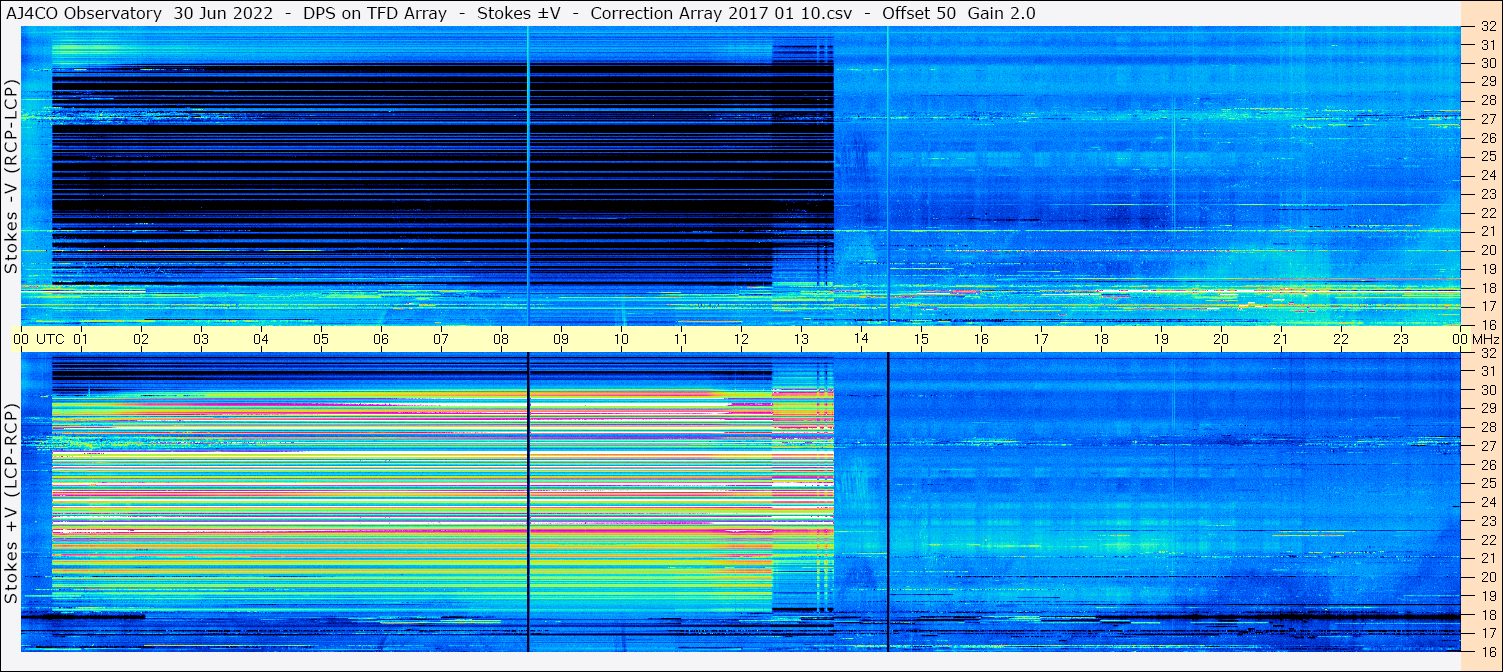The width and height of the screenshot is (1503, 672).
Task: Click the 16 MHz tick of the Stokes -V panel
Action: tap(1487, 324)
